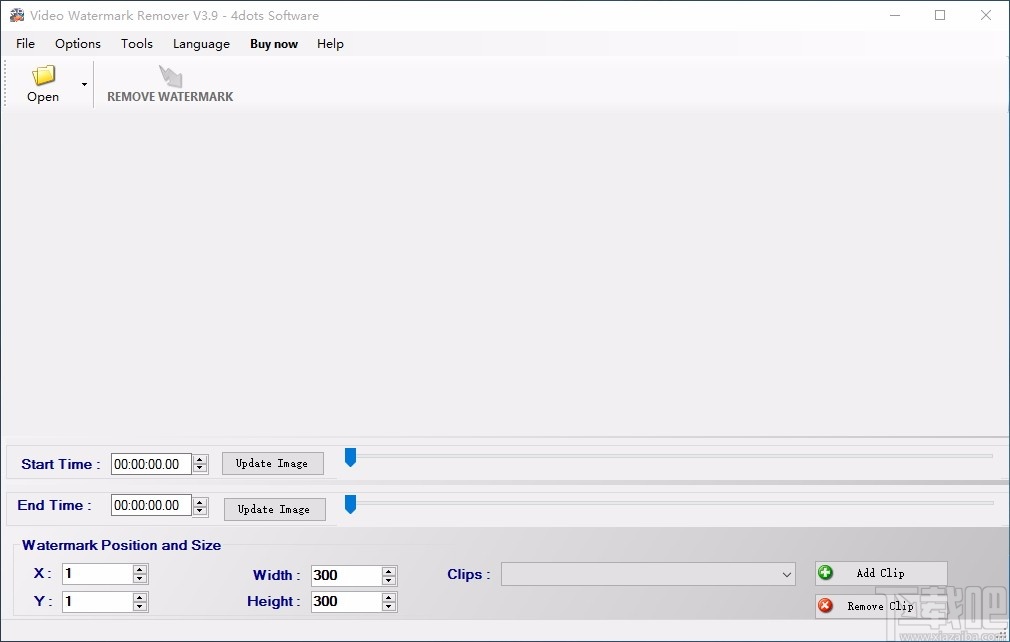Screen dimensions: 1010x642
Task: Close the Video Watermark Remover window
Action: coord(986,15)
